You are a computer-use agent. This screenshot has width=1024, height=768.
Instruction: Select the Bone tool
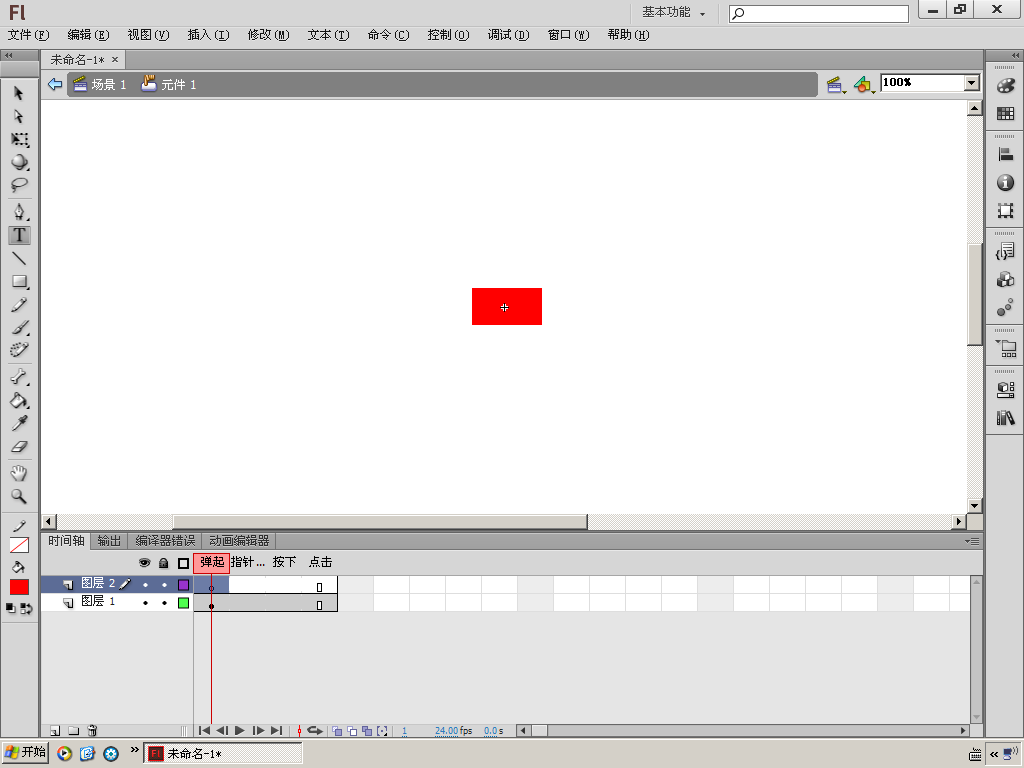tap(20, 377)
